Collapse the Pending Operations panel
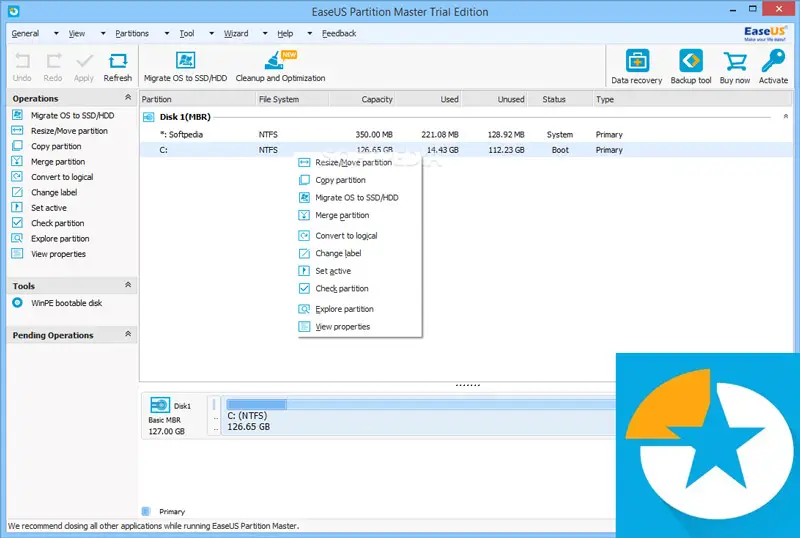Image resolution: width=800 pixels, height=538 pixels. (x=128, y=334)
